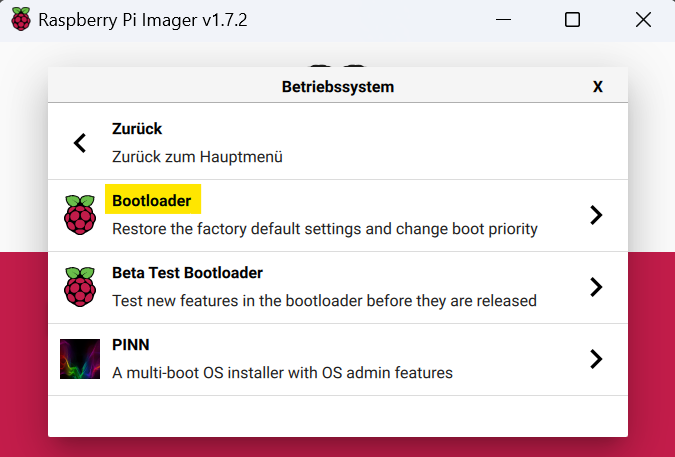
Task: Select the Beta Test Bootloader title
Action: (187, 273)
